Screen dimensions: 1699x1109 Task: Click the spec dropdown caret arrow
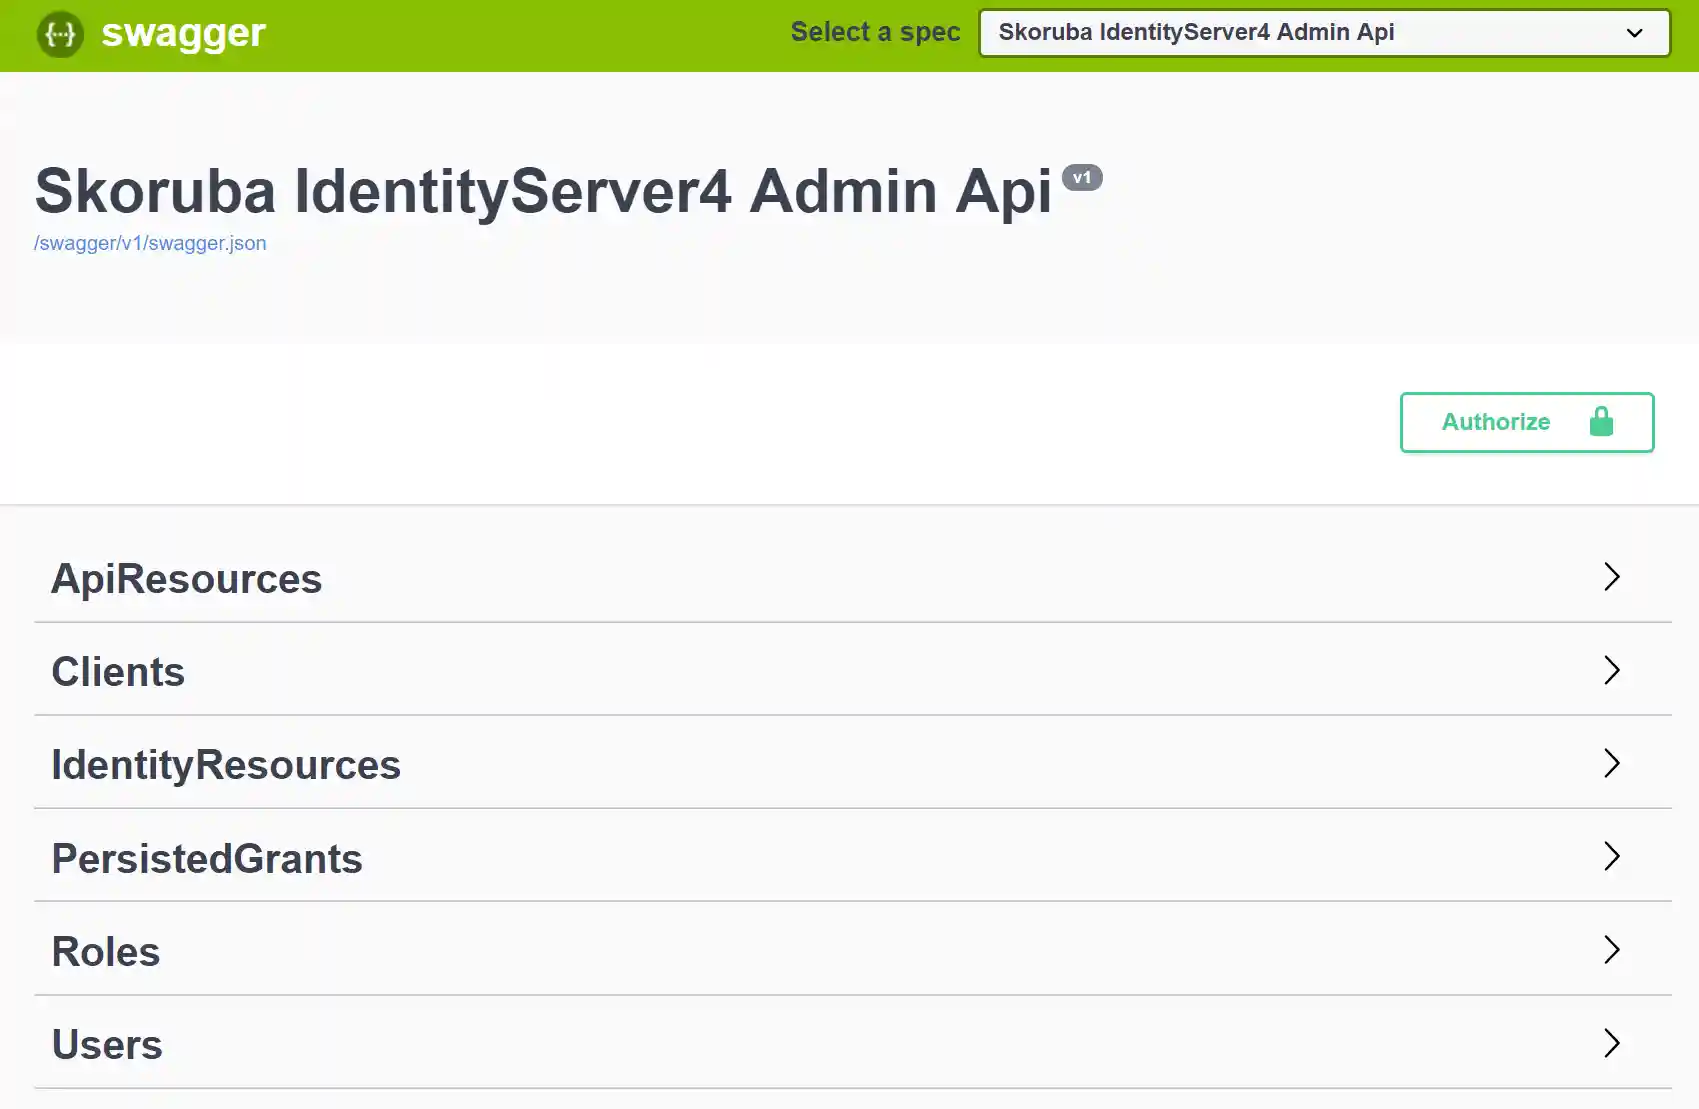[x=1634, y=33]
